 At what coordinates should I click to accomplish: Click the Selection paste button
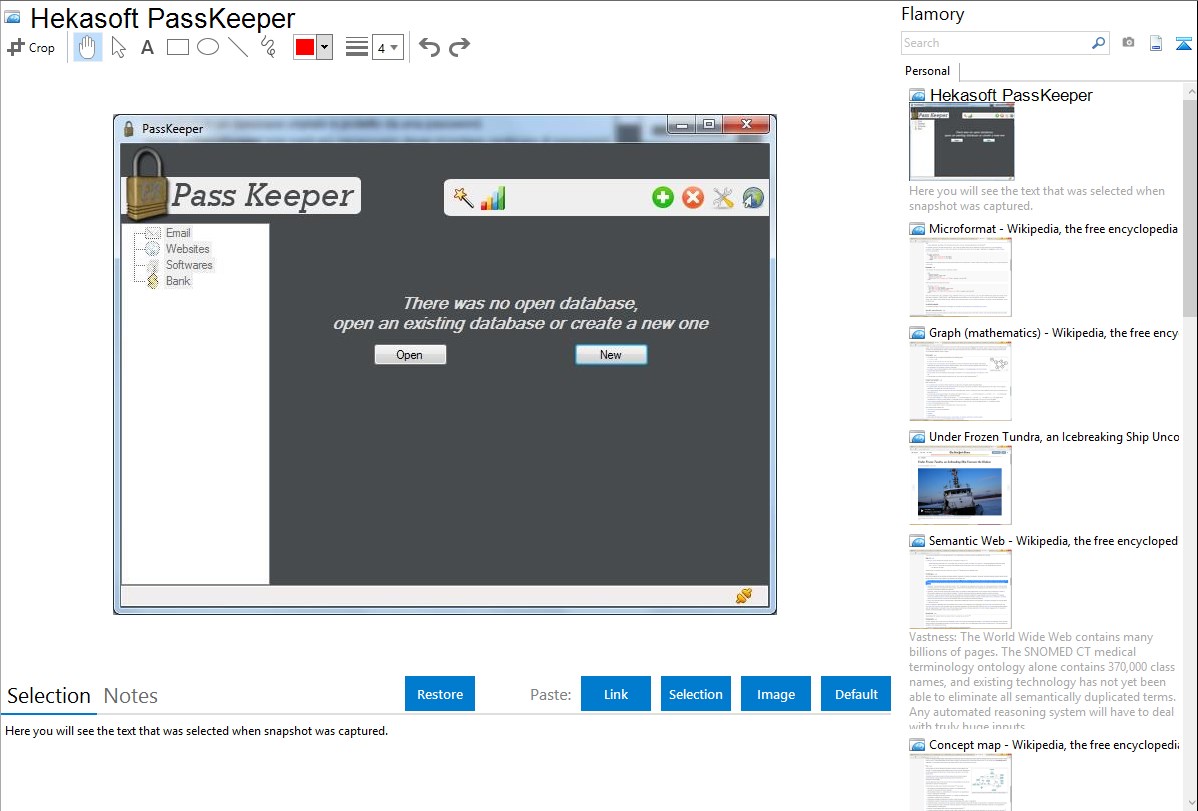click(695, 693)
